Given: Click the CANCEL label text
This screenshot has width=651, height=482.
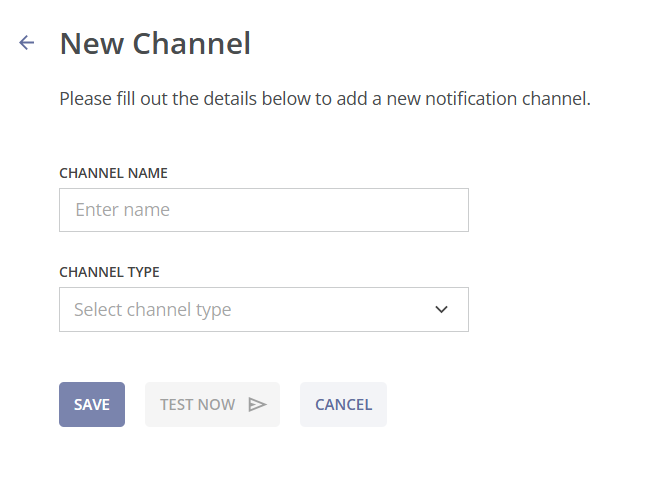Looking at the screenshot, I should [343, 404].
